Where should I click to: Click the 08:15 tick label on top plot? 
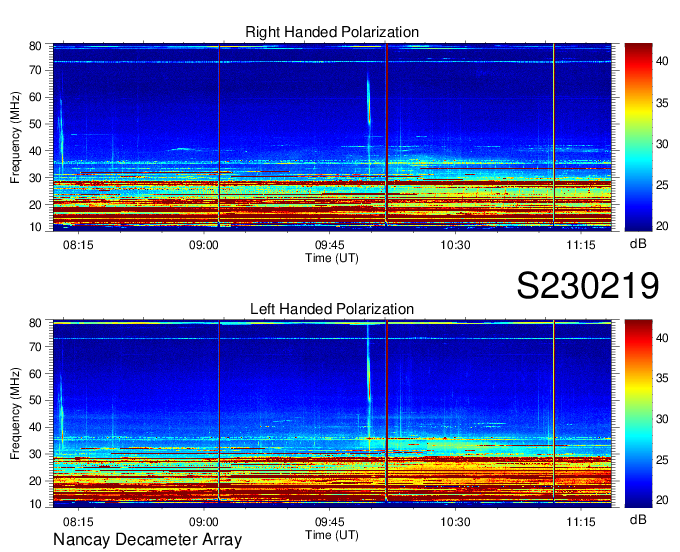(x=78, y=245)
